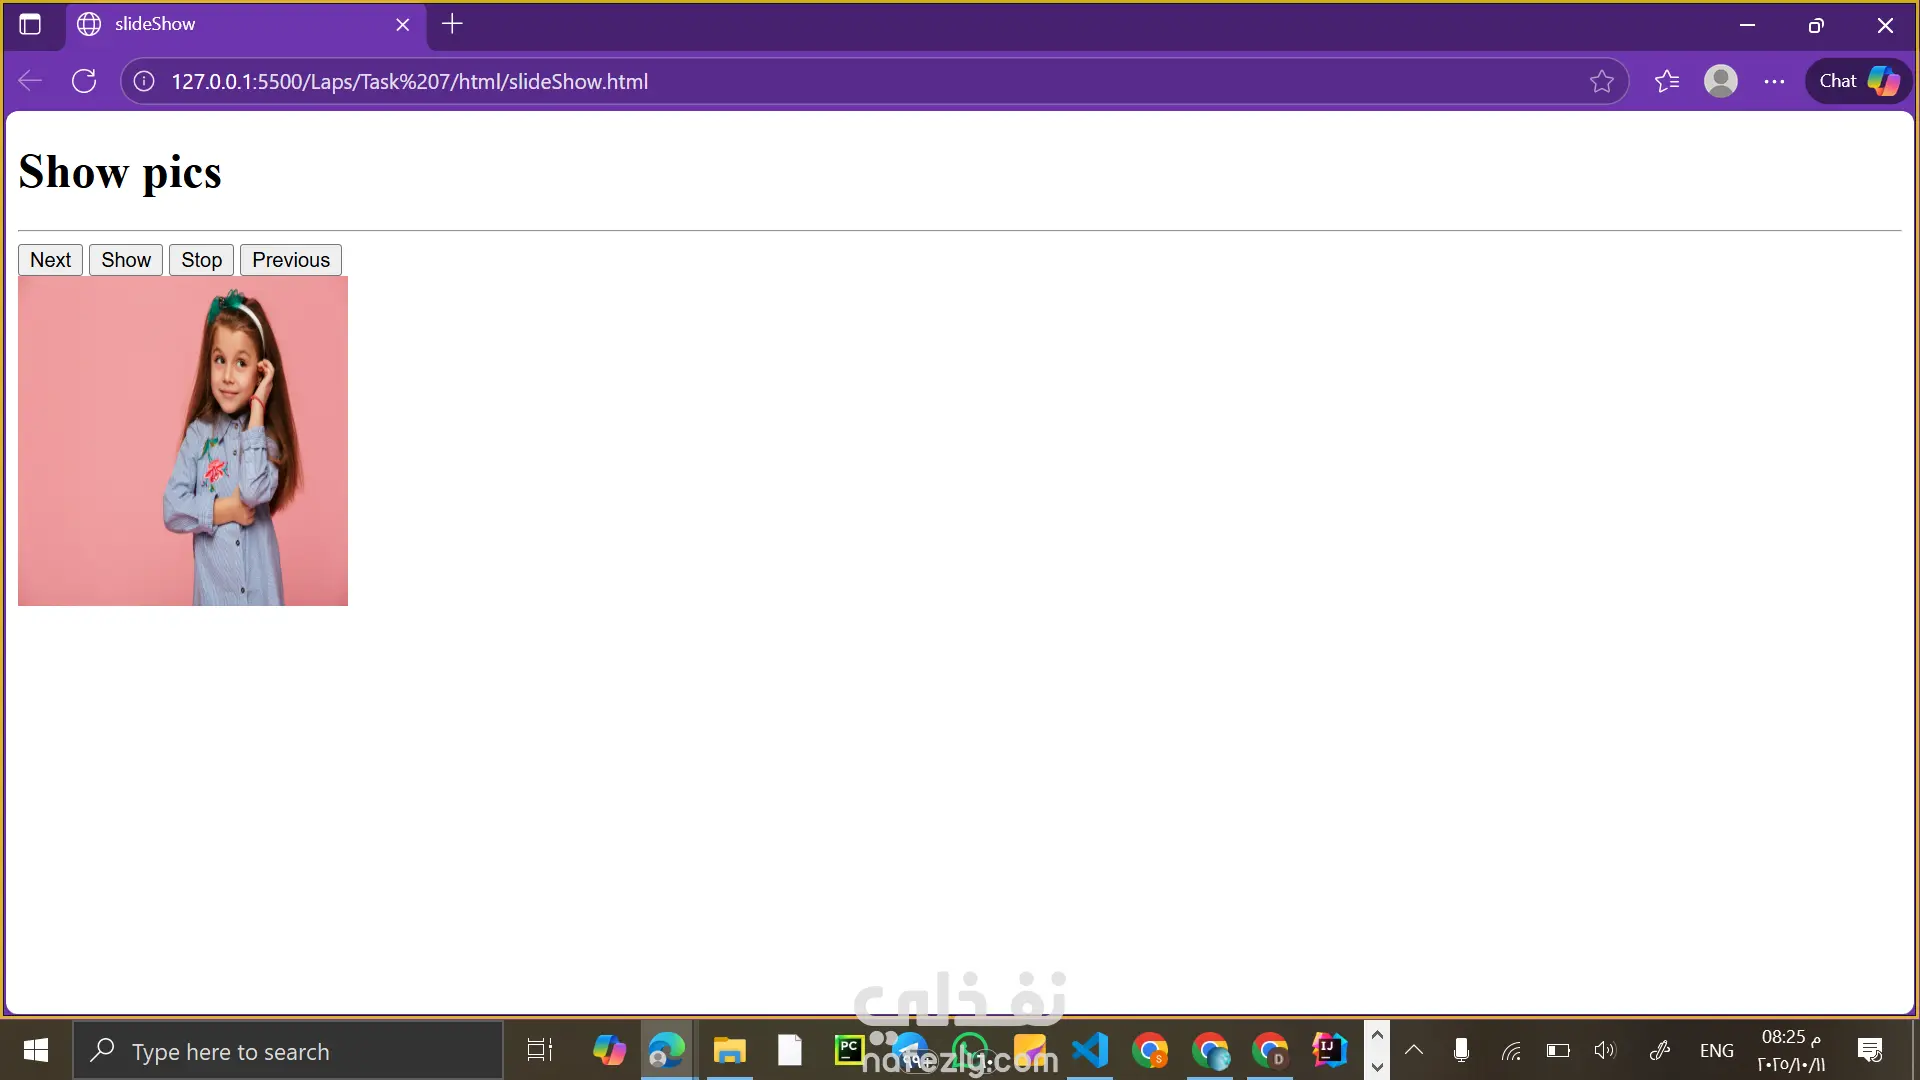Click the Show slideshow button
This screenshot has width=1920, height=1080.
[x=126, y=260]
